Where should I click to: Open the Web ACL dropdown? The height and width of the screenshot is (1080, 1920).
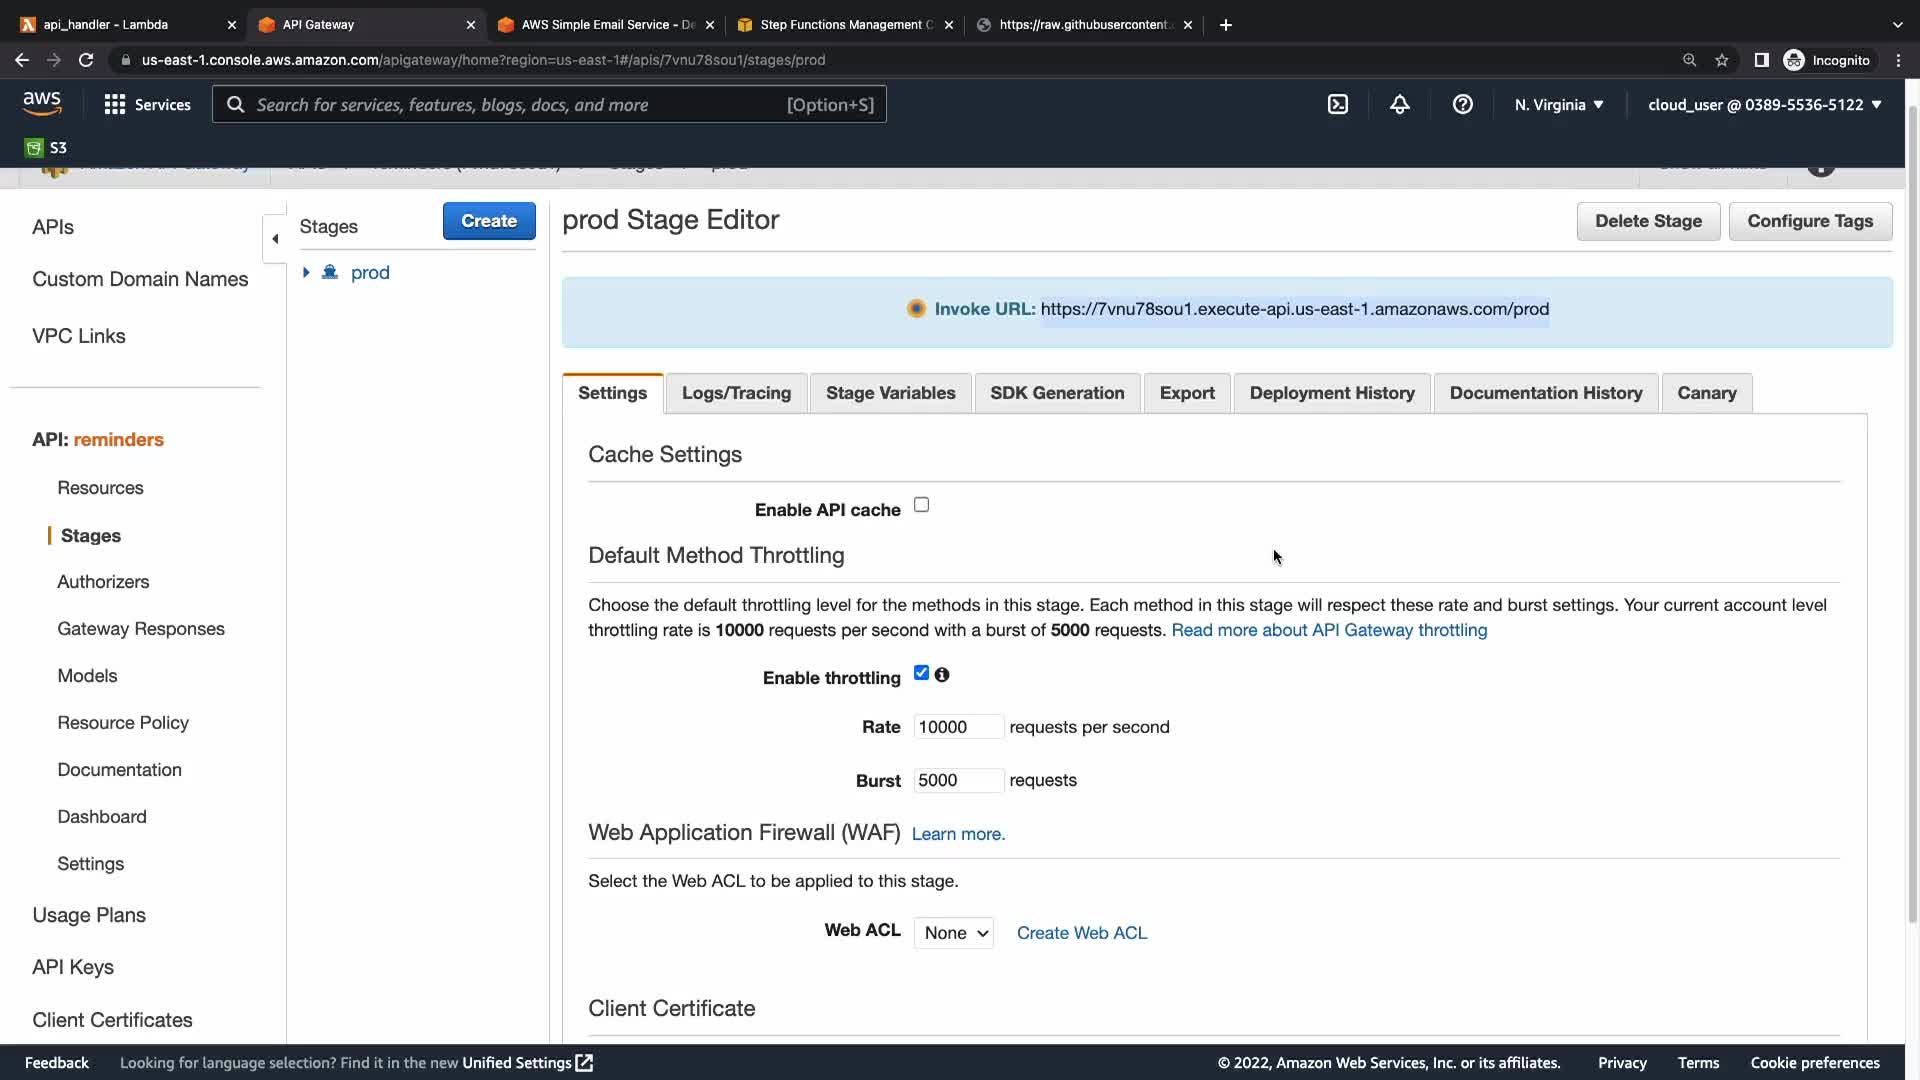coord(953,933)
